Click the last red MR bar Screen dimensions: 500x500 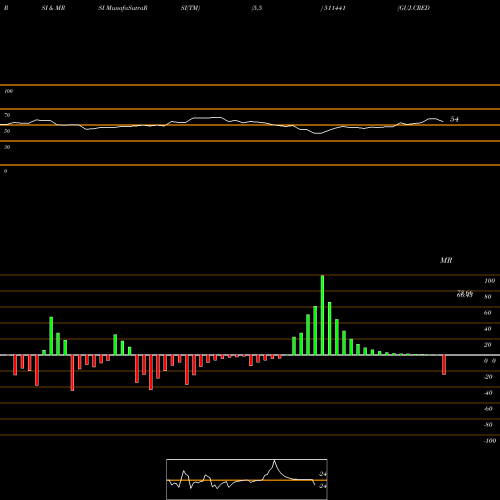click(444, 365)
